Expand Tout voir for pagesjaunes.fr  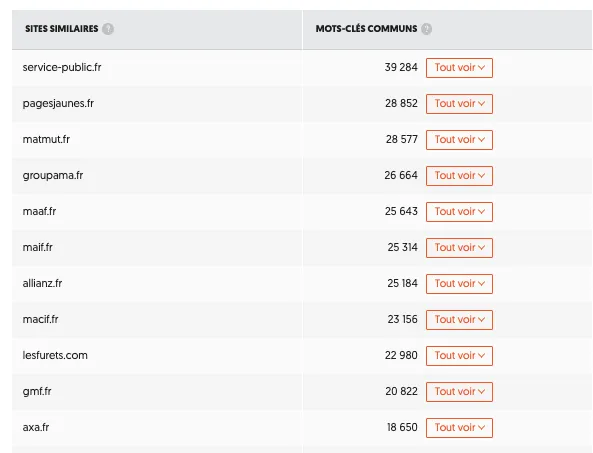pyautogui.click(x=459, y=104)
